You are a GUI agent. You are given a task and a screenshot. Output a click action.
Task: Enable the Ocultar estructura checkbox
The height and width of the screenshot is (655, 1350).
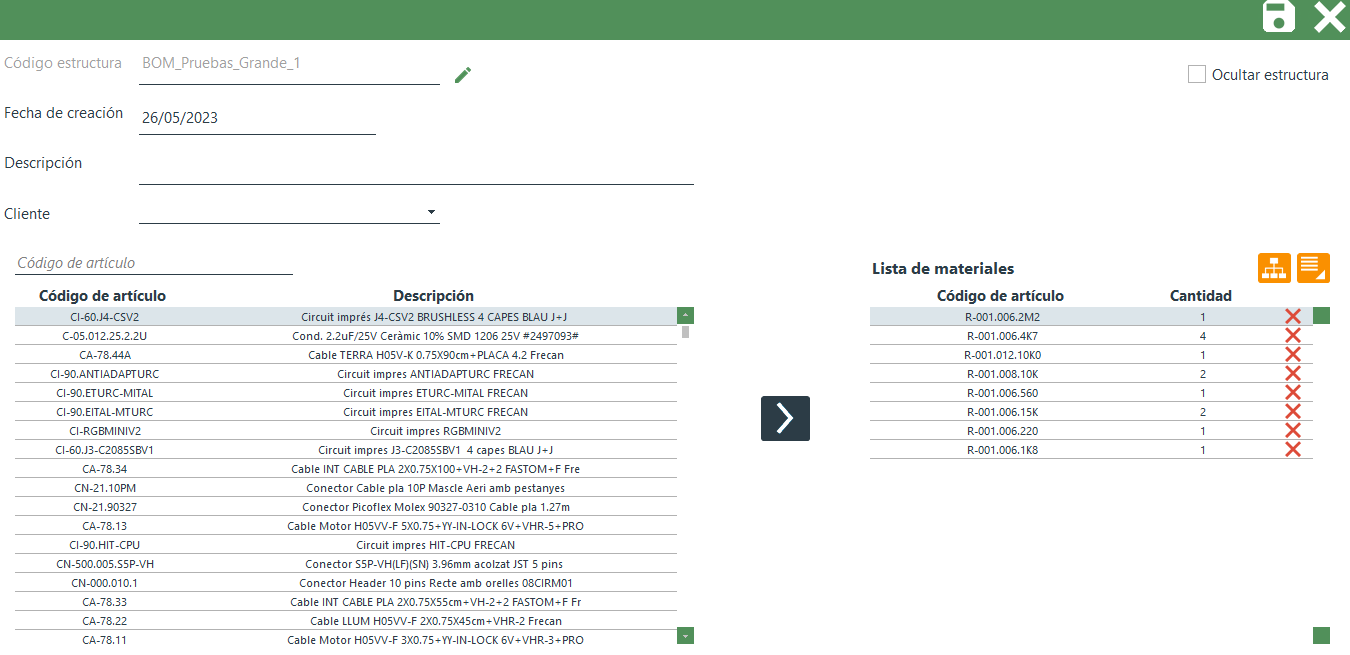tap(1196, 75)
